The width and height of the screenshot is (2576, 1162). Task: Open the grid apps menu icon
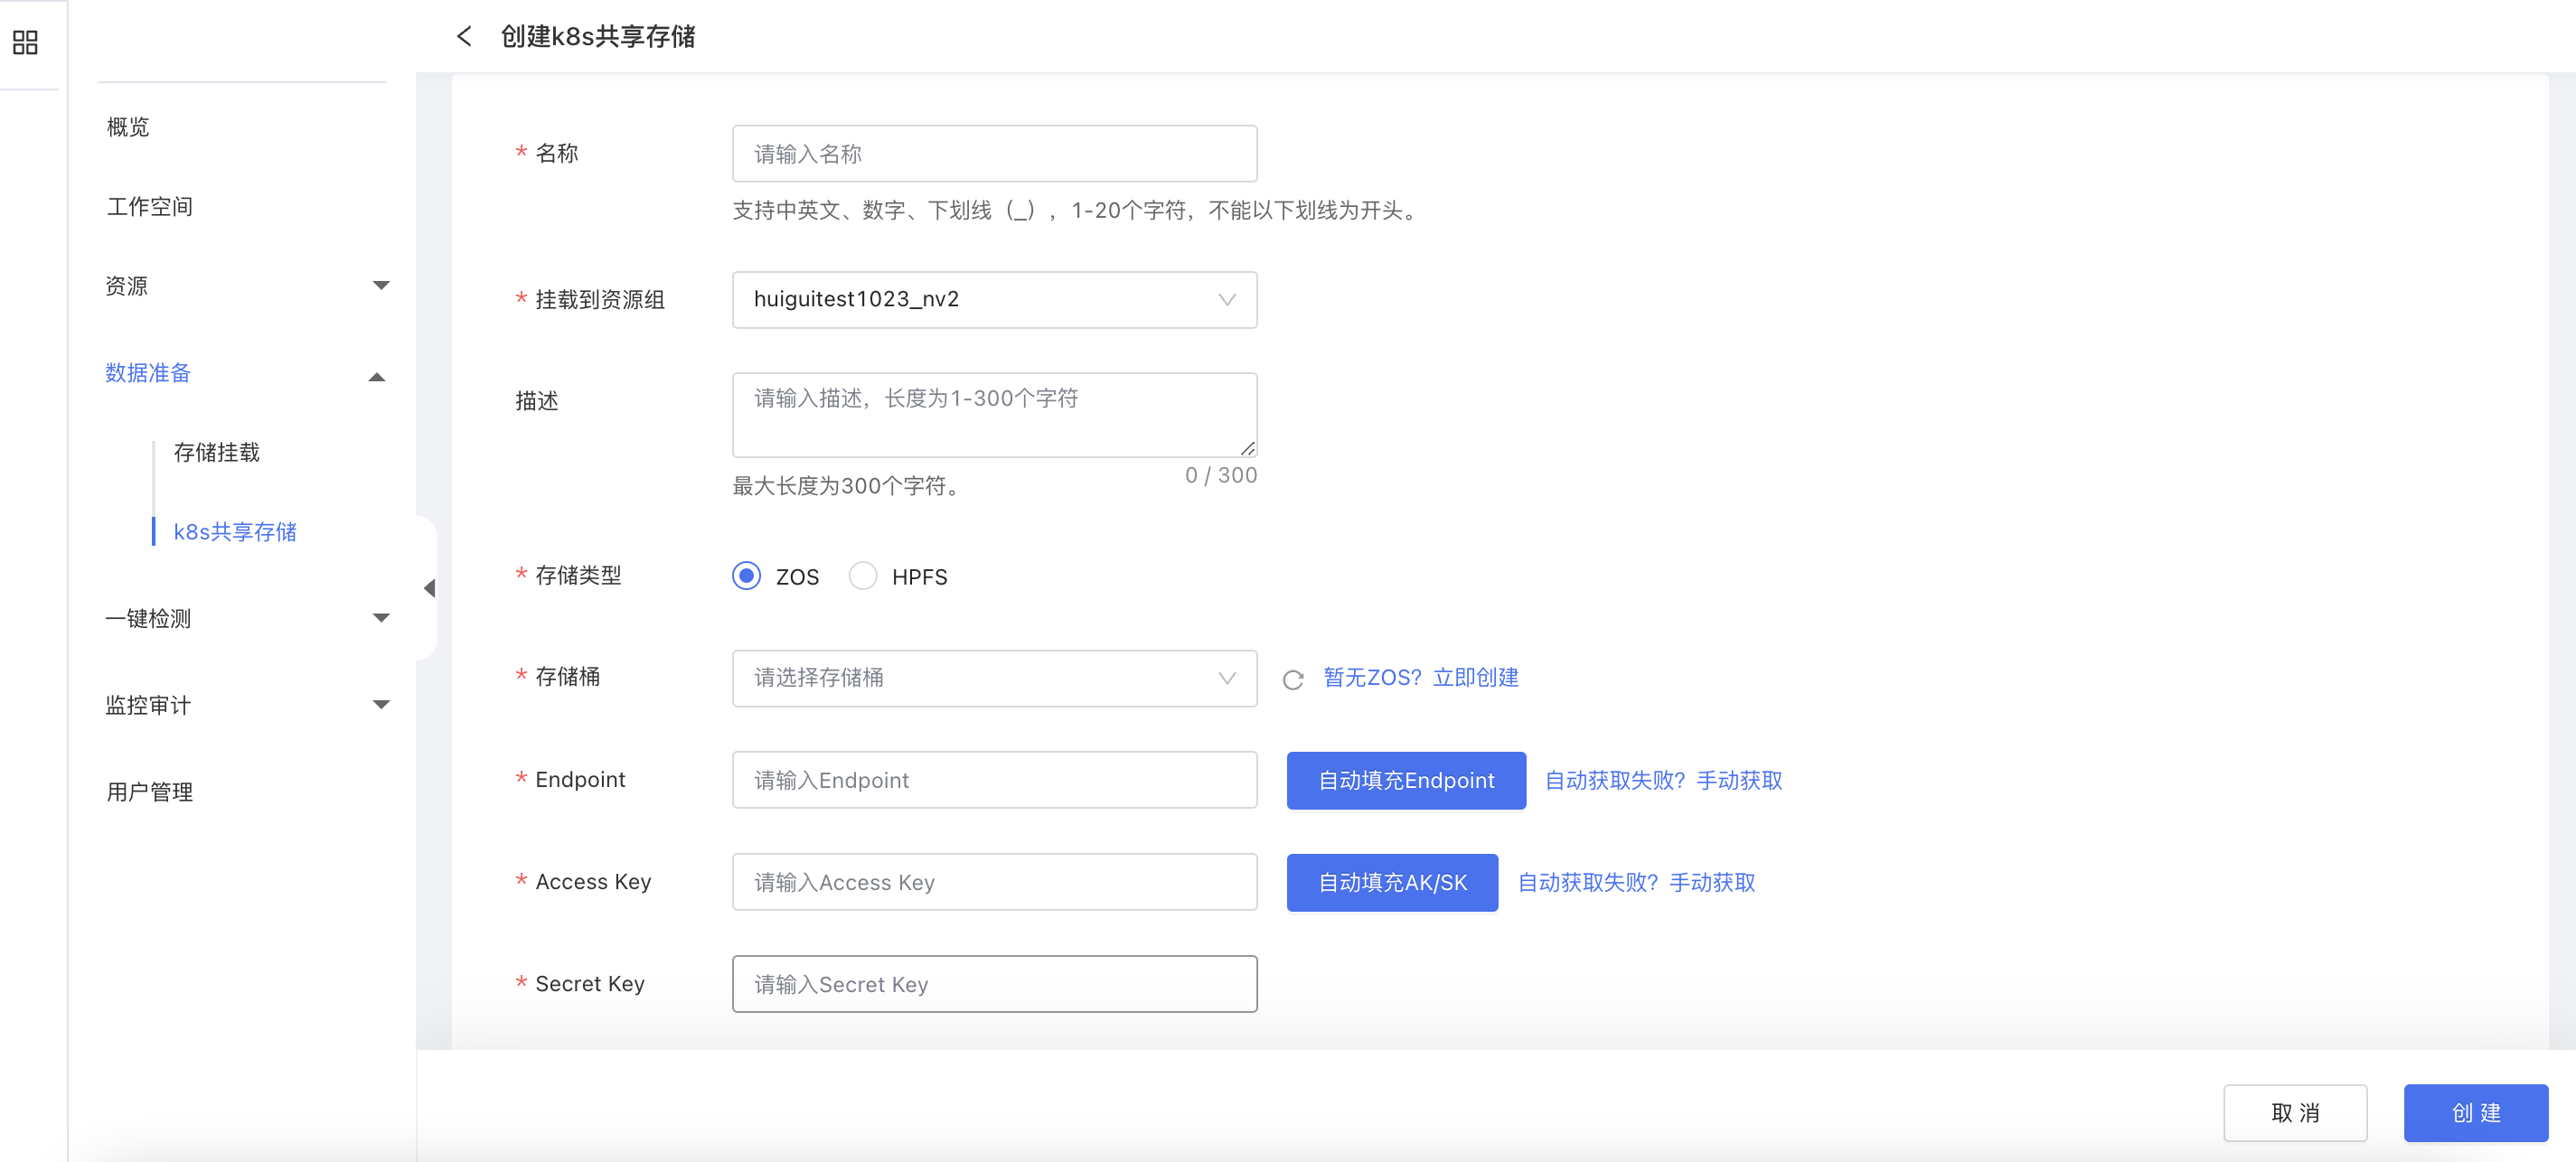(25, 42)
